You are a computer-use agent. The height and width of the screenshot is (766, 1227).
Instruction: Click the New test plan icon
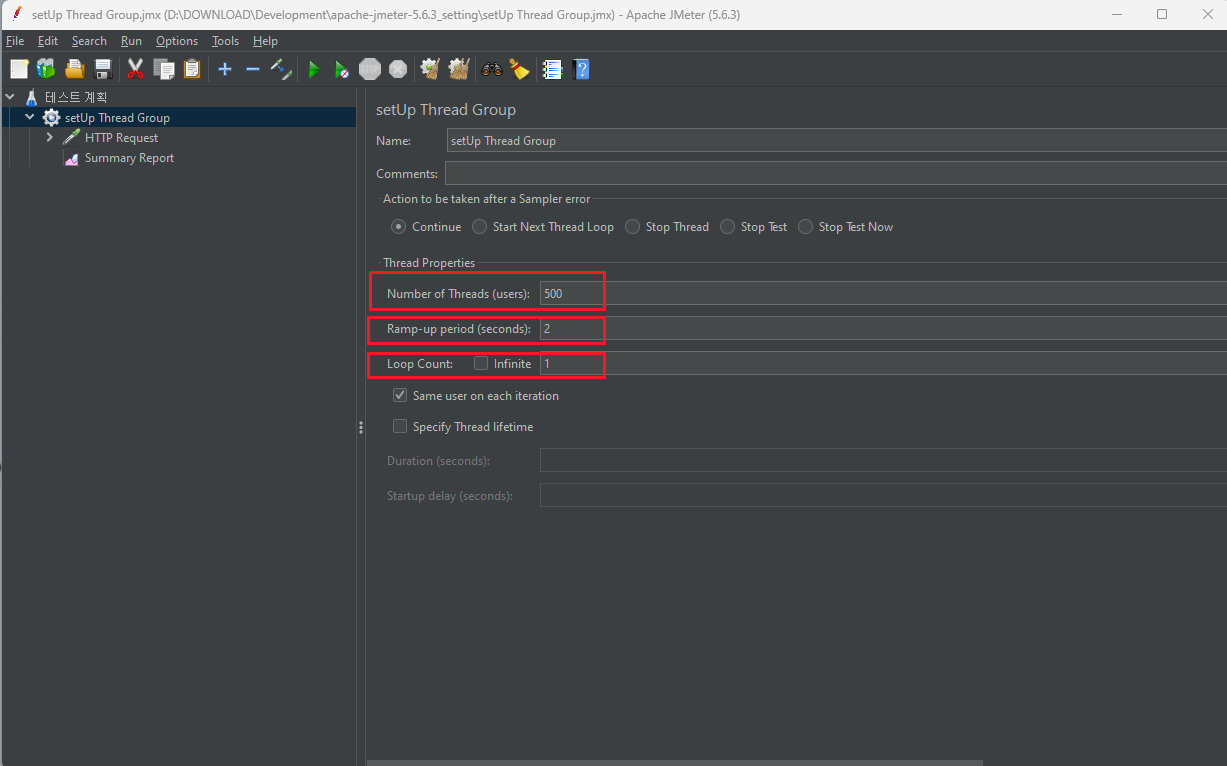[19, 69]
